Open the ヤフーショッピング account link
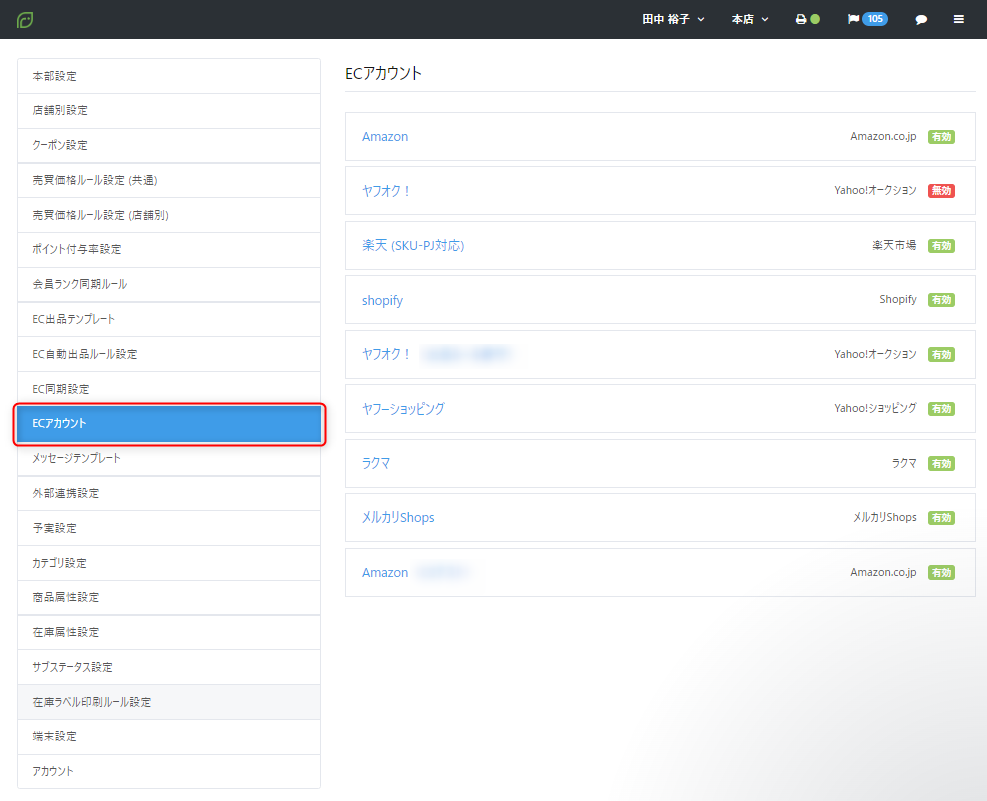The image size is (987, 801). click(x=403, y=409)
